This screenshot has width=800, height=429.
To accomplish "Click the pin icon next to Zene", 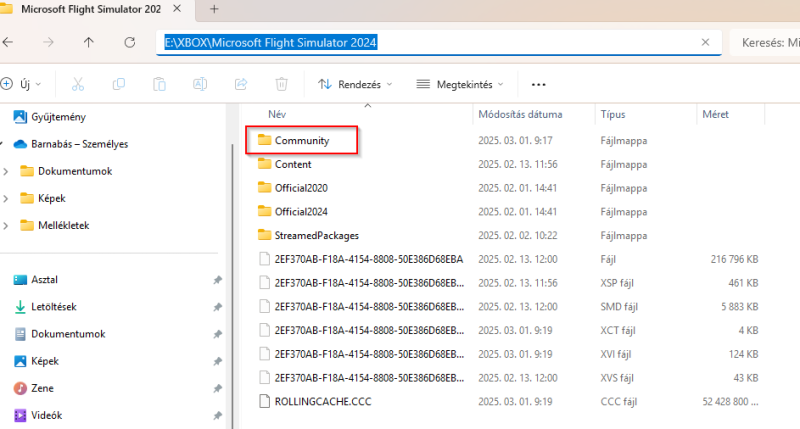I will pos(217,388).
